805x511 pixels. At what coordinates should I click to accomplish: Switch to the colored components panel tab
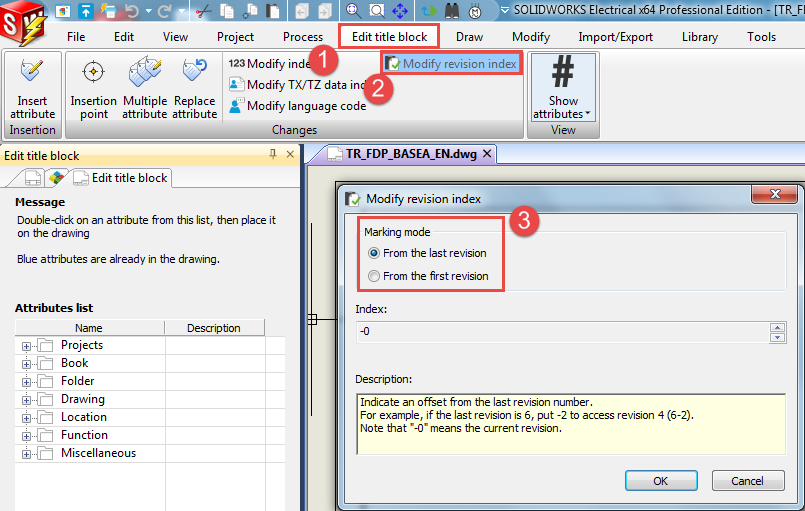(x=56, y=178)
